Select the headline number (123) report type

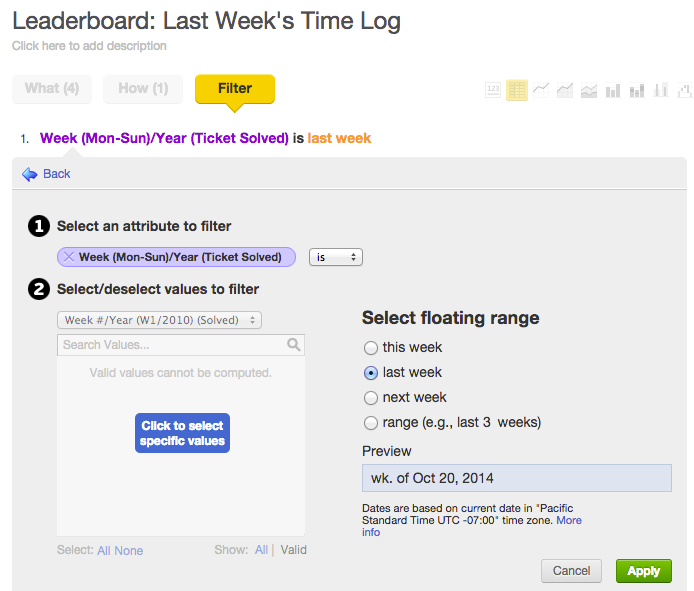493,90
